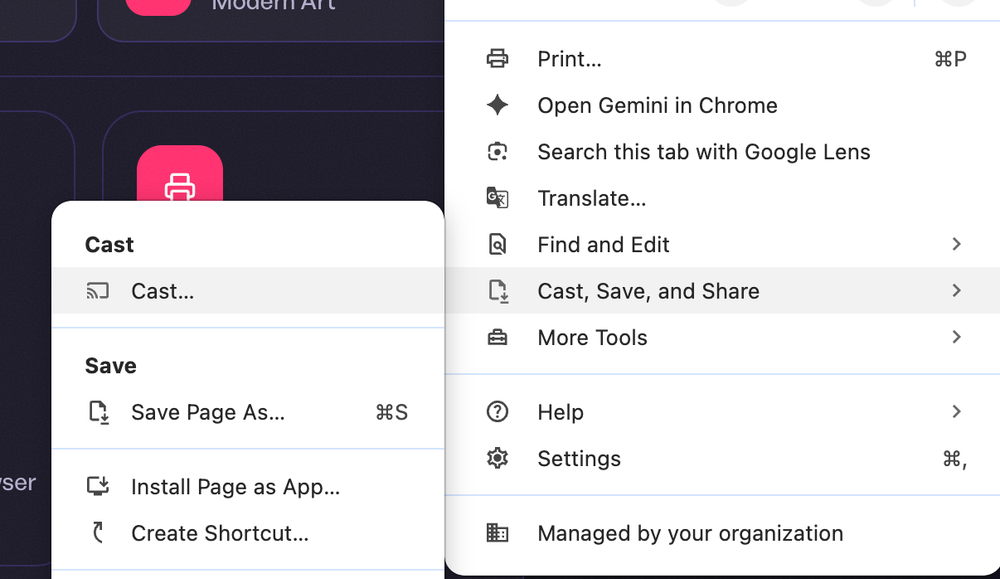
Task: Click the ⌘, shortcut next to Settings
Action: [x=955, y=459]
